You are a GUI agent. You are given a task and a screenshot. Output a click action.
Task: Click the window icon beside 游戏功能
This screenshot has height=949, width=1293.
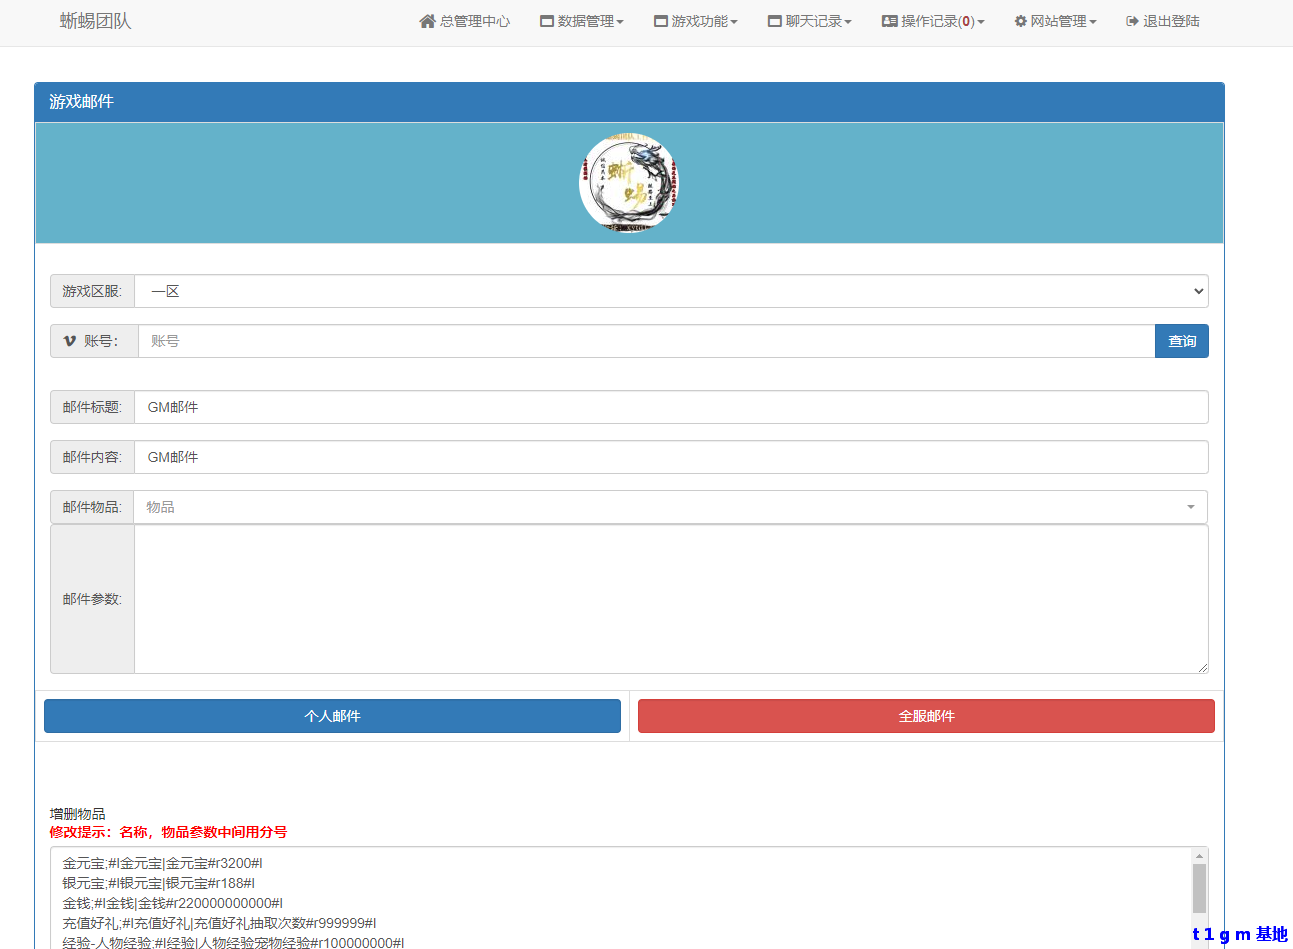coord(661,21)
